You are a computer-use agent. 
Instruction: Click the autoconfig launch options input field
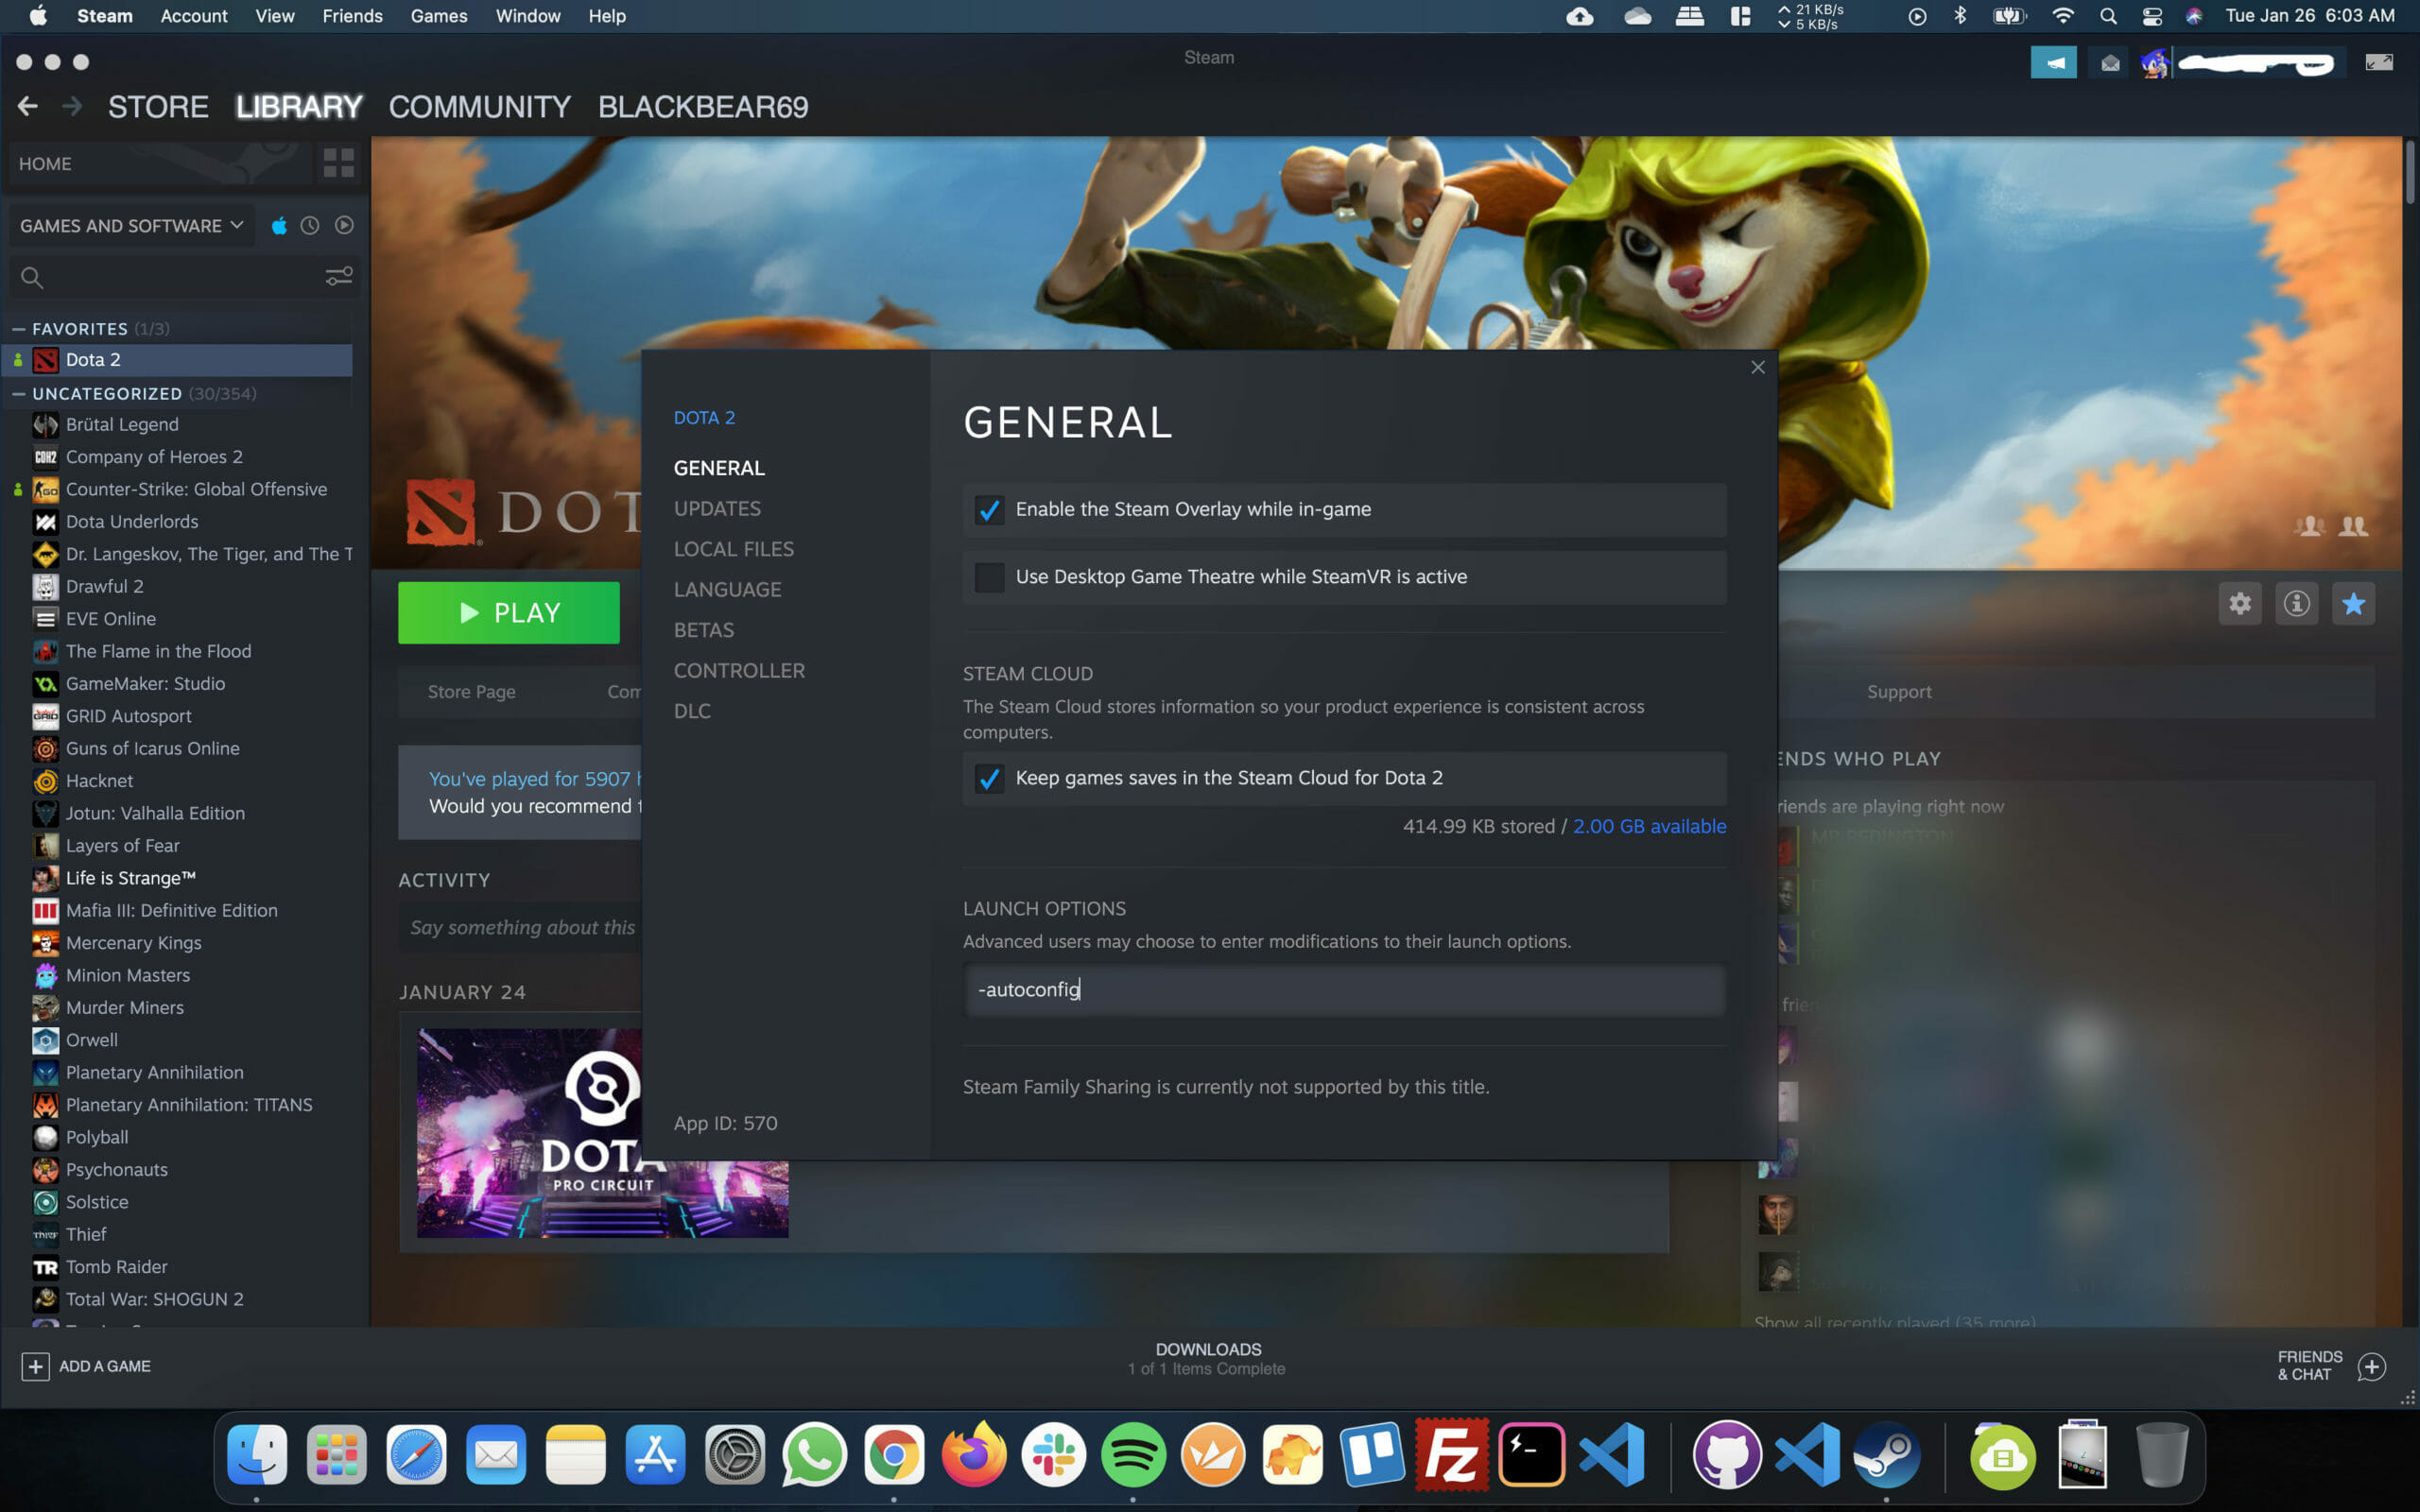[1341, 989]
